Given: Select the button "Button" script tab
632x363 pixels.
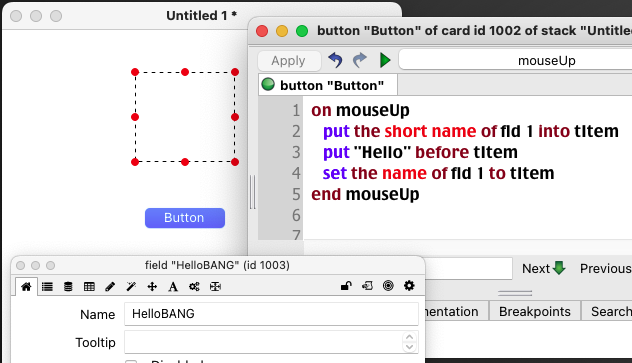Looking at the screenshot, I should click(x=328, y=85).
